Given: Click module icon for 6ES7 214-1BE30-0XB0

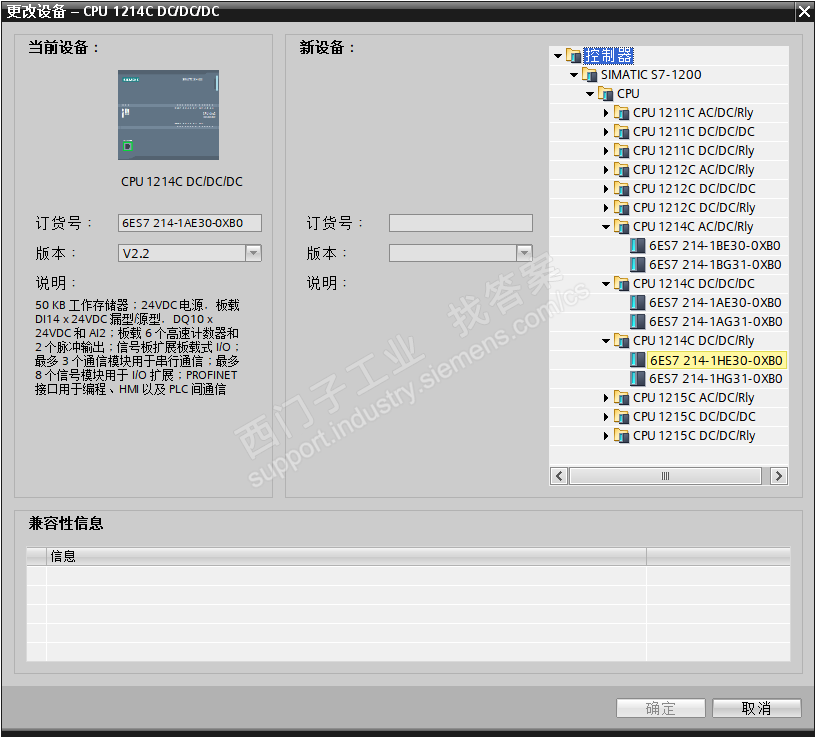Looking at the screenshot, I should click(x=638, y=246).
